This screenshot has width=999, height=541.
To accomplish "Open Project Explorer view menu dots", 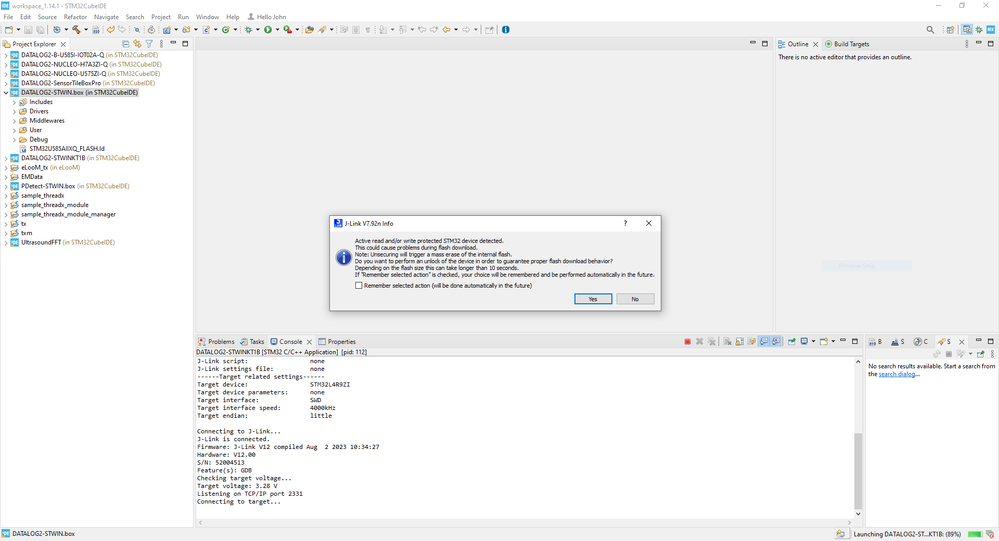I will pyautogui.click(x=161, y=44).
